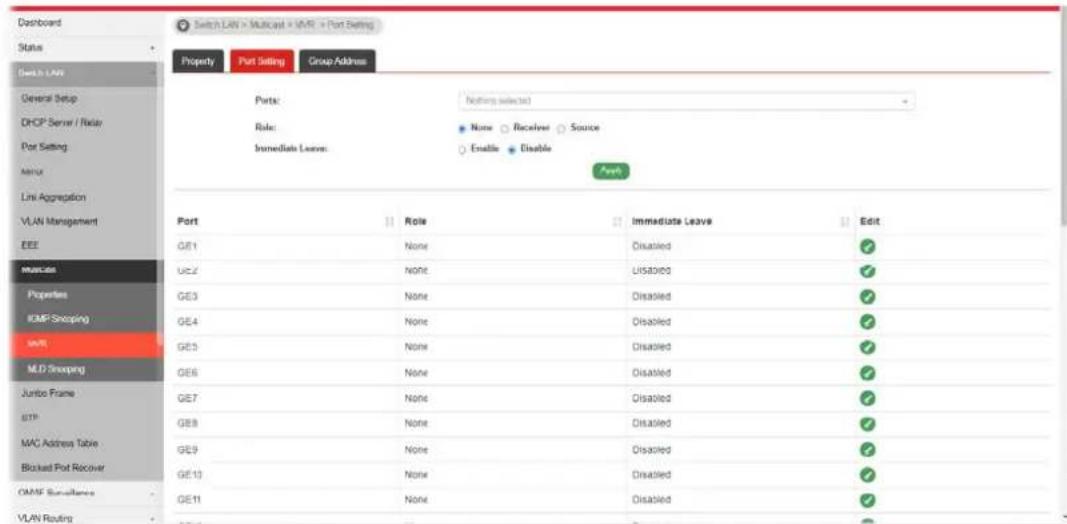Open Multicast Properties submenu item

click(x=47, y=295)
